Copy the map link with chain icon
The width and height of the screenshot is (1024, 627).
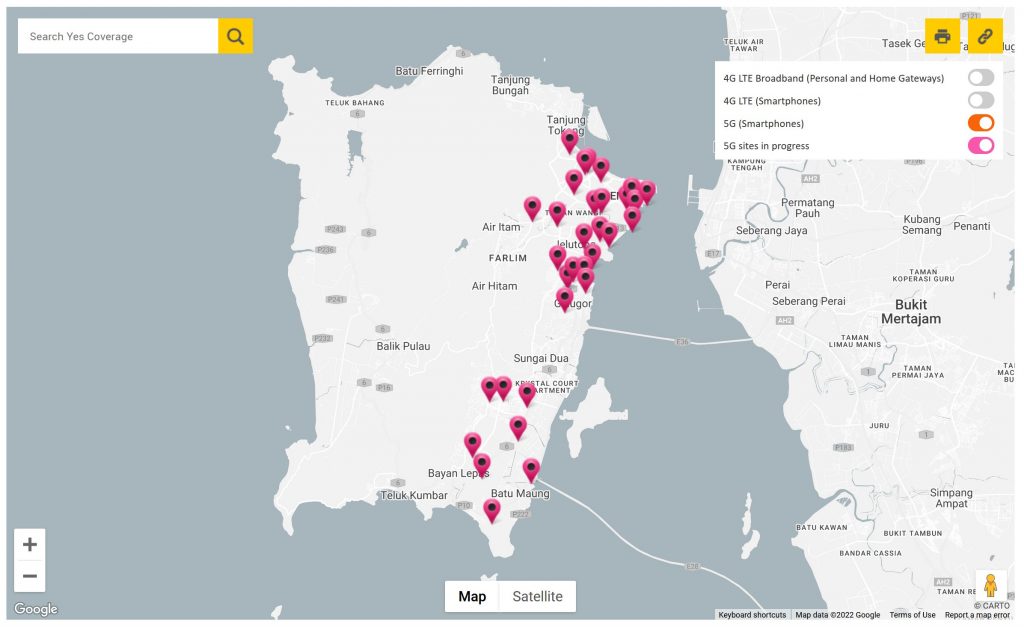pyautogui.click(x=985, y=36)
